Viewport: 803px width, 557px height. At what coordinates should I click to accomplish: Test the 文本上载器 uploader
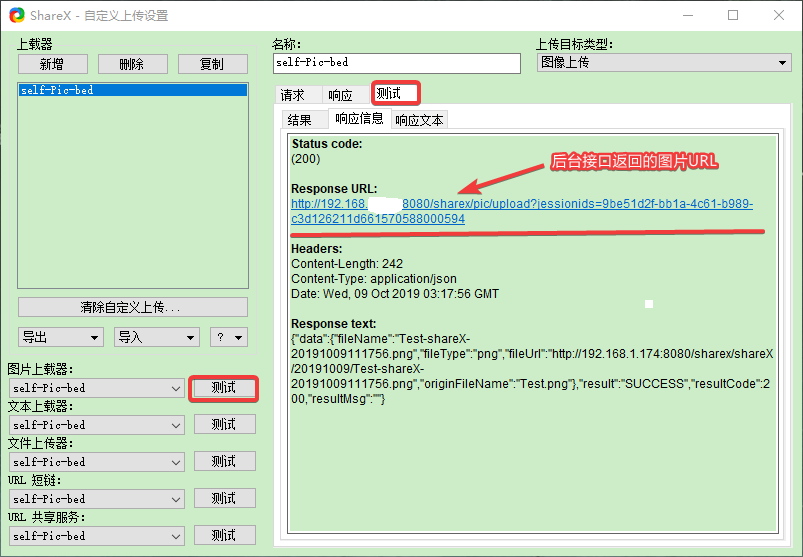click(x=224, y=424)
